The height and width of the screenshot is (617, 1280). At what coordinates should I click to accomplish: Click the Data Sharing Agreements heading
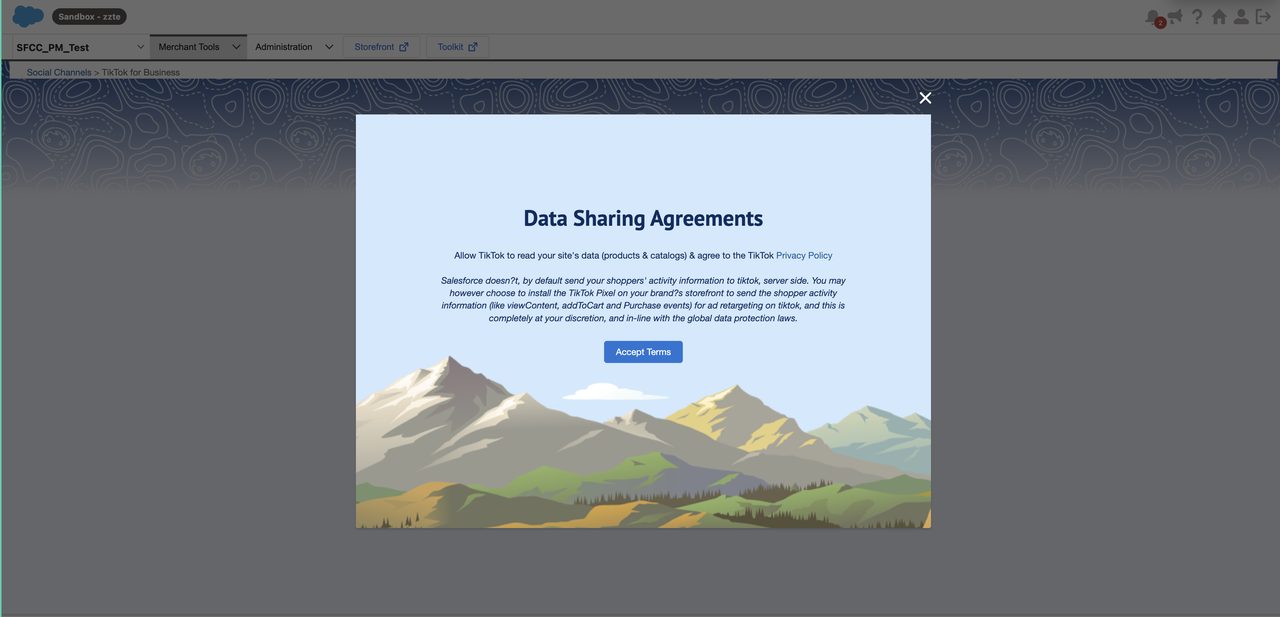643,219
